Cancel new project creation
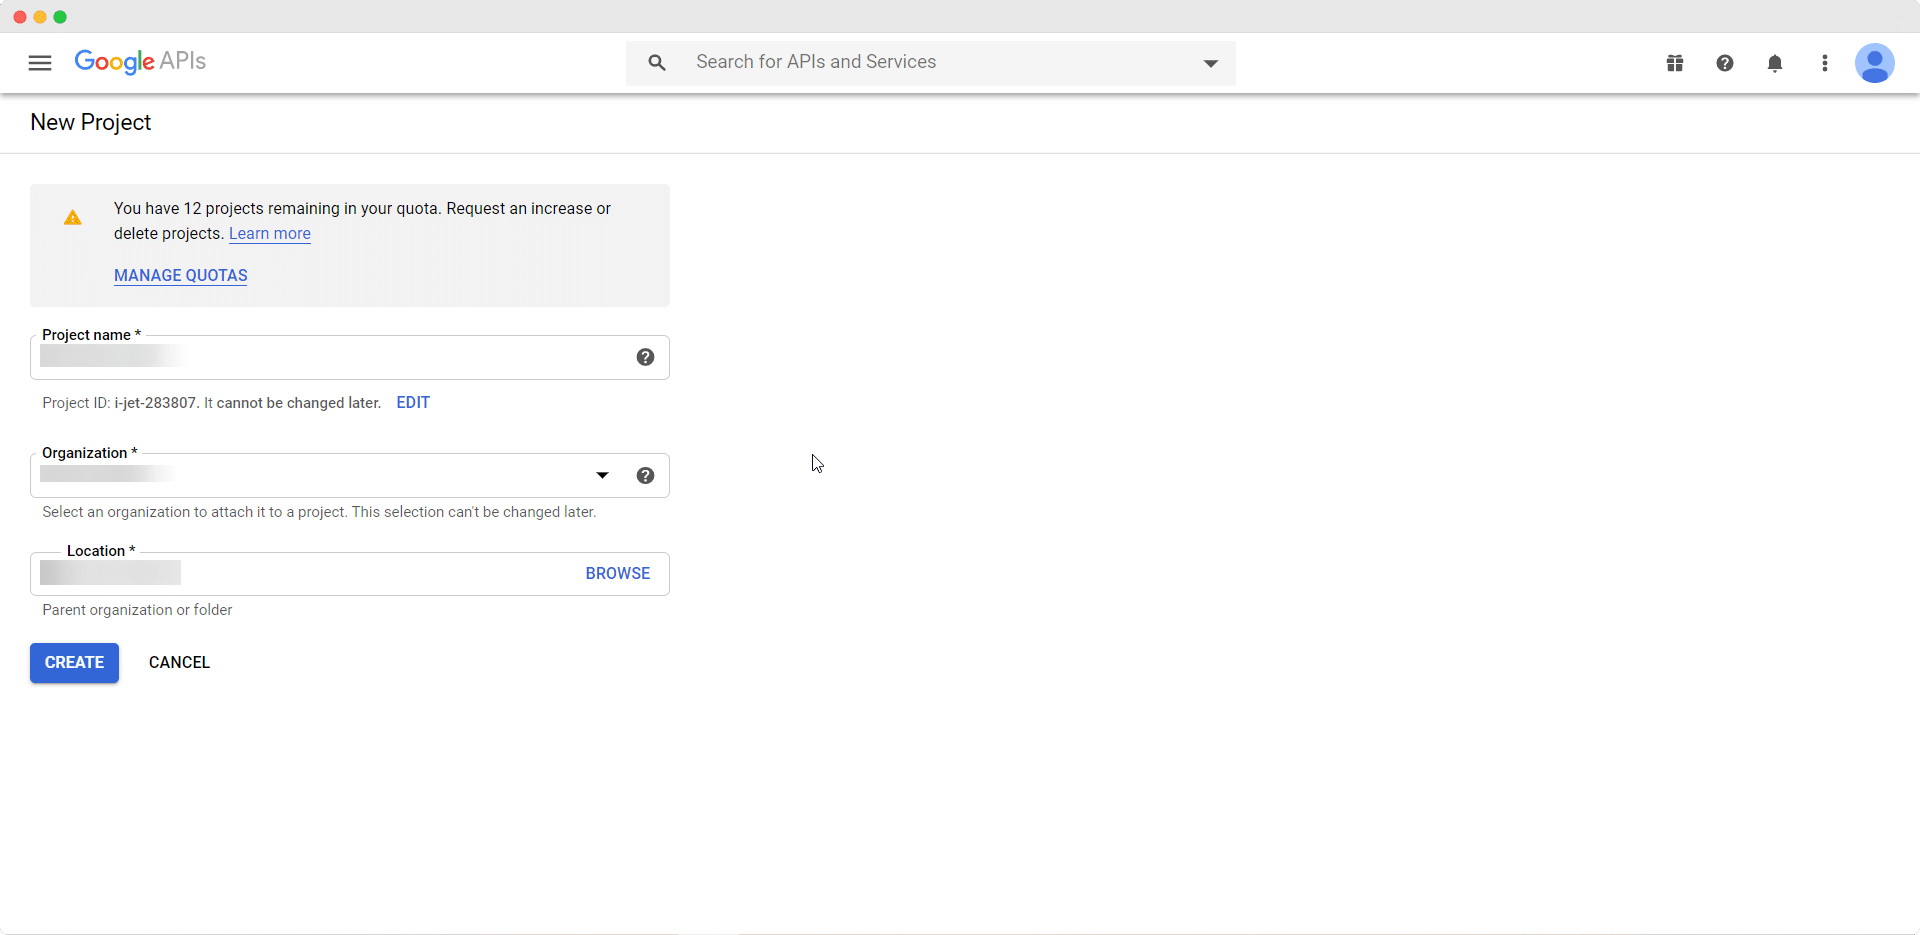The width and height of the screenshot is (1920, 935). (x=179, y=662)
